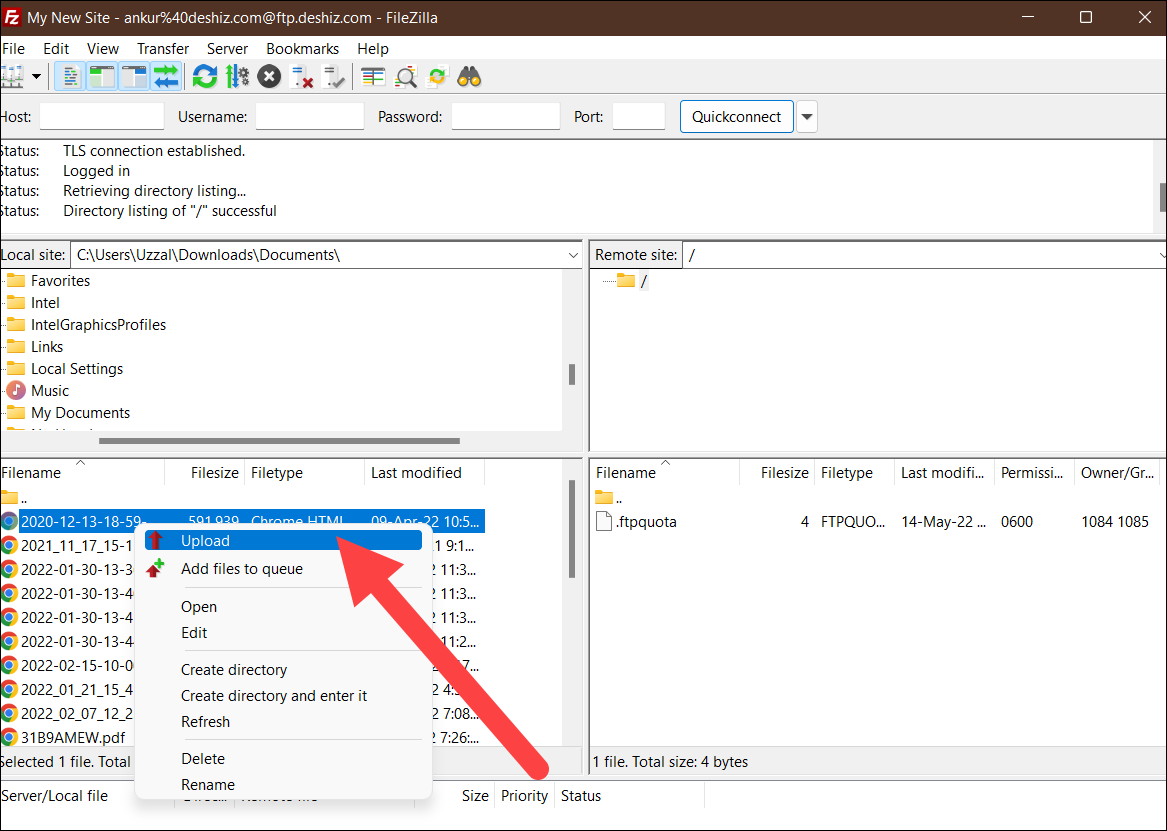The width and height of the screenshot is (1167, 831).
Task: Click the refresh file lists icon
Action: (x=205, y=77)
